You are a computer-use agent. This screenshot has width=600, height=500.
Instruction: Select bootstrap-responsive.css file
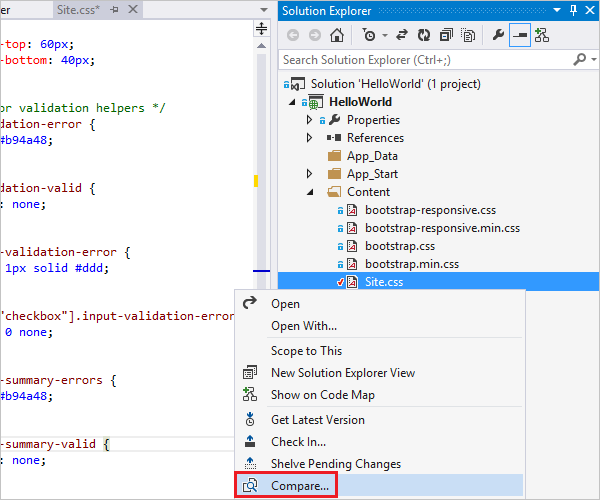pos(430,210)
